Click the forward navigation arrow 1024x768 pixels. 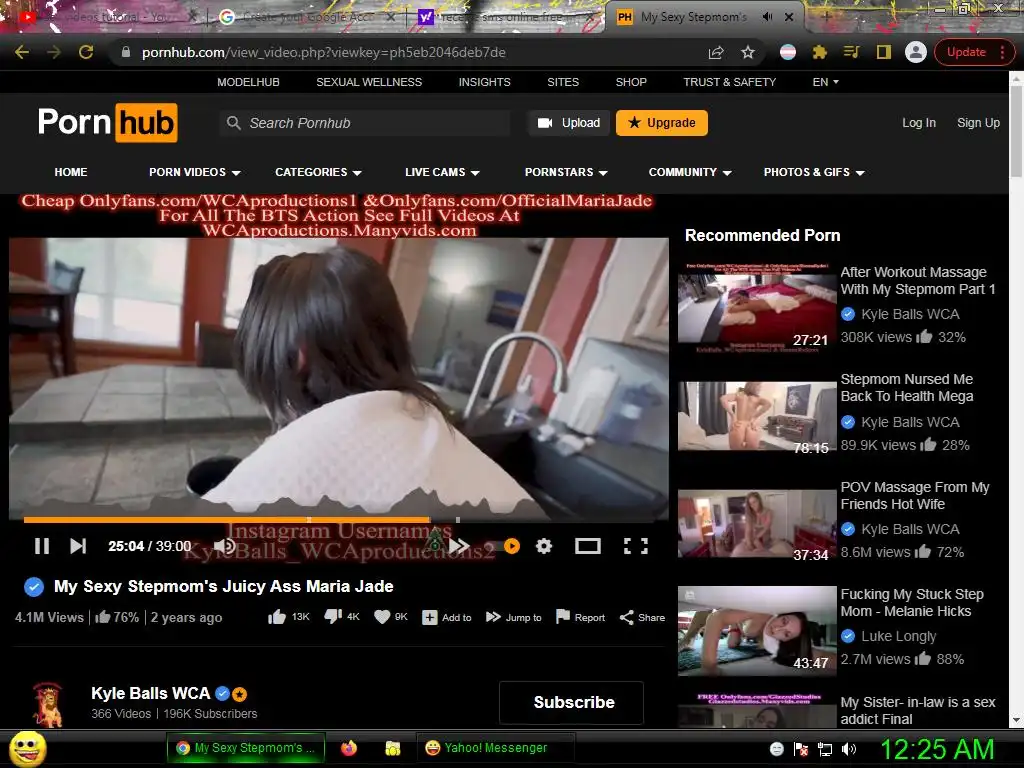(x=54, y=52)
